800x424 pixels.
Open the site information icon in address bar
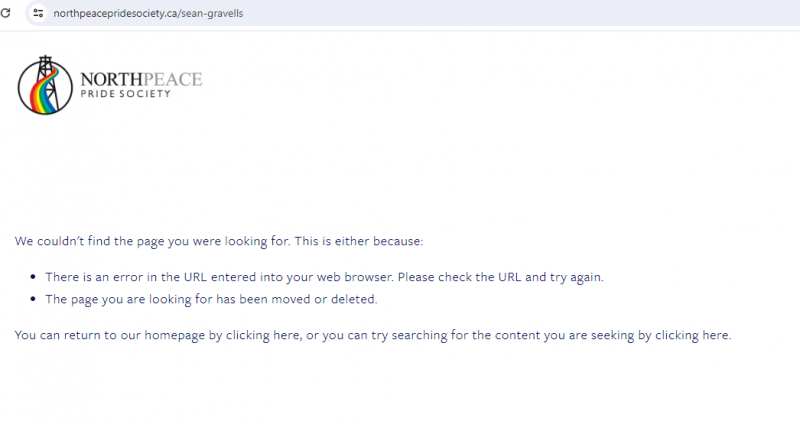pyautogui.click(x=38, y=13)
